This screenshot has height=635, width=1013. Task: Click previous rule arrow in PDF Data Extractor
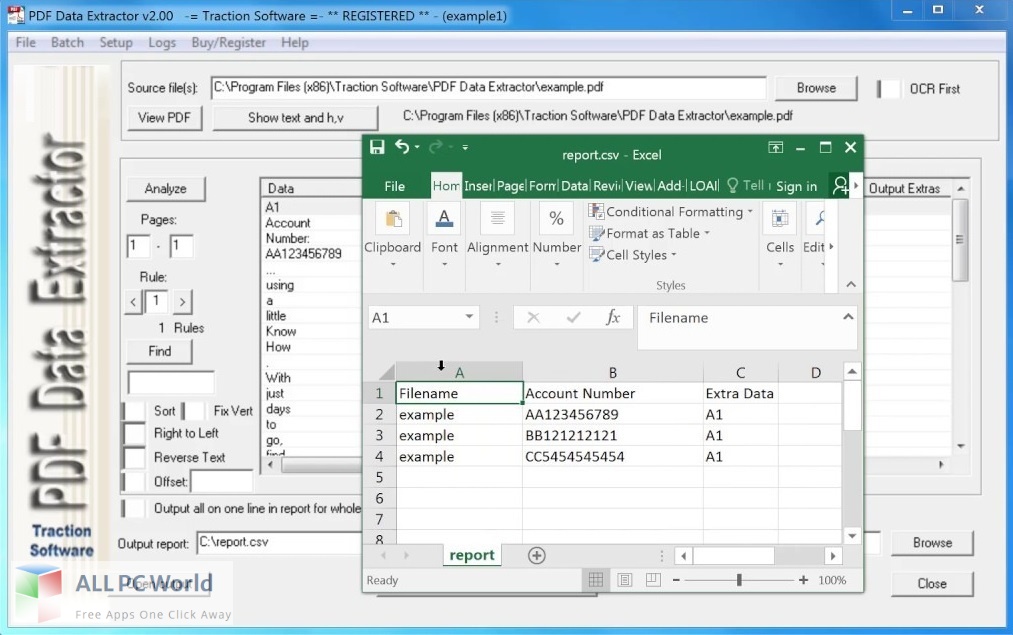click(133, 302)
